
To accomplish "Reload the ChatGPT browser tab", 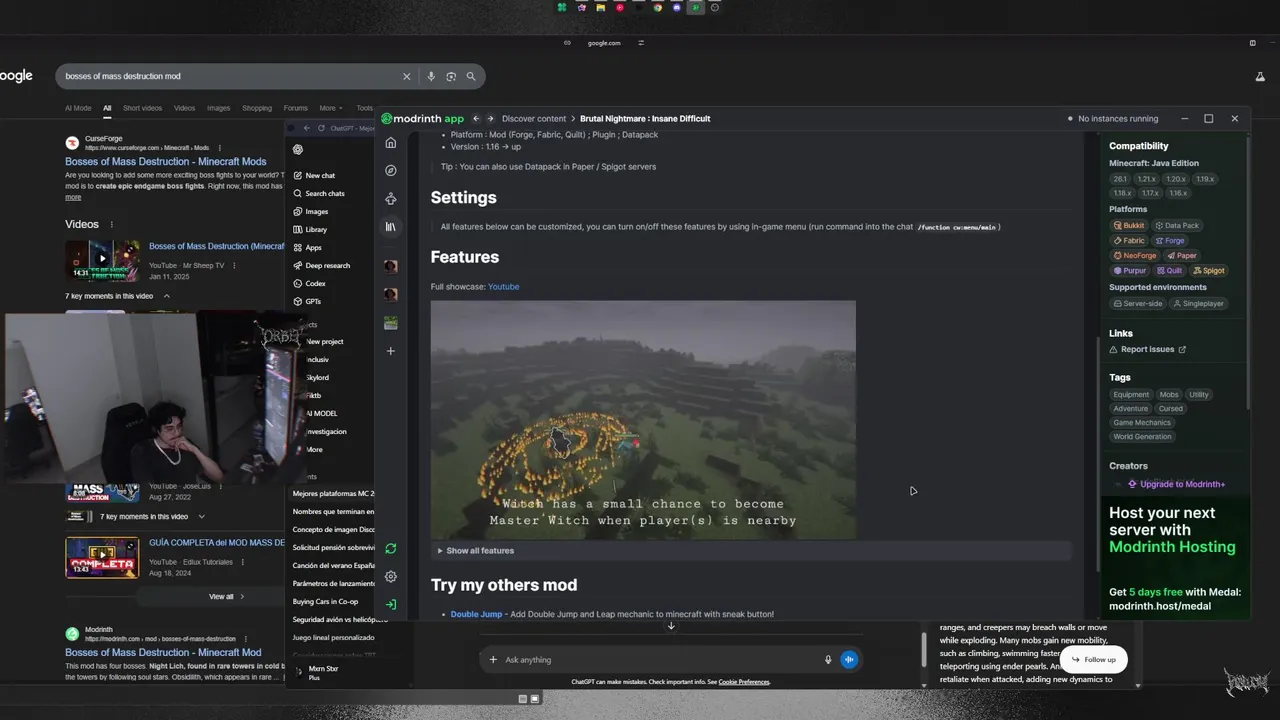I will click(x=322, y=128).
